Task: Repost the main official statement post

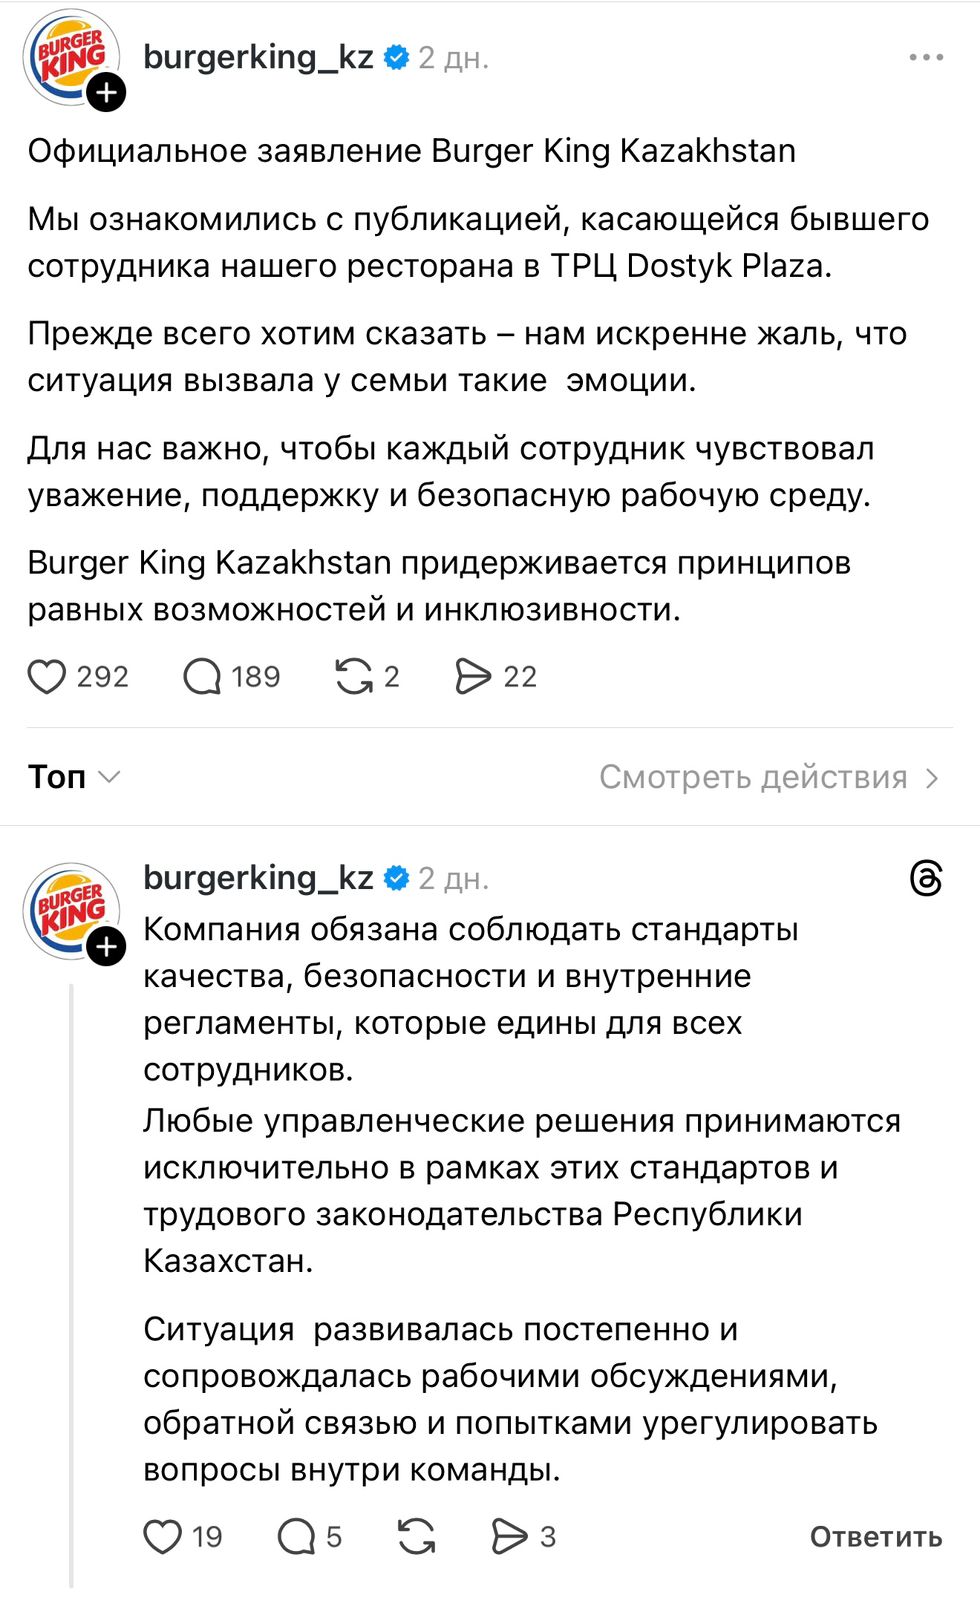Action: (354, 677)
